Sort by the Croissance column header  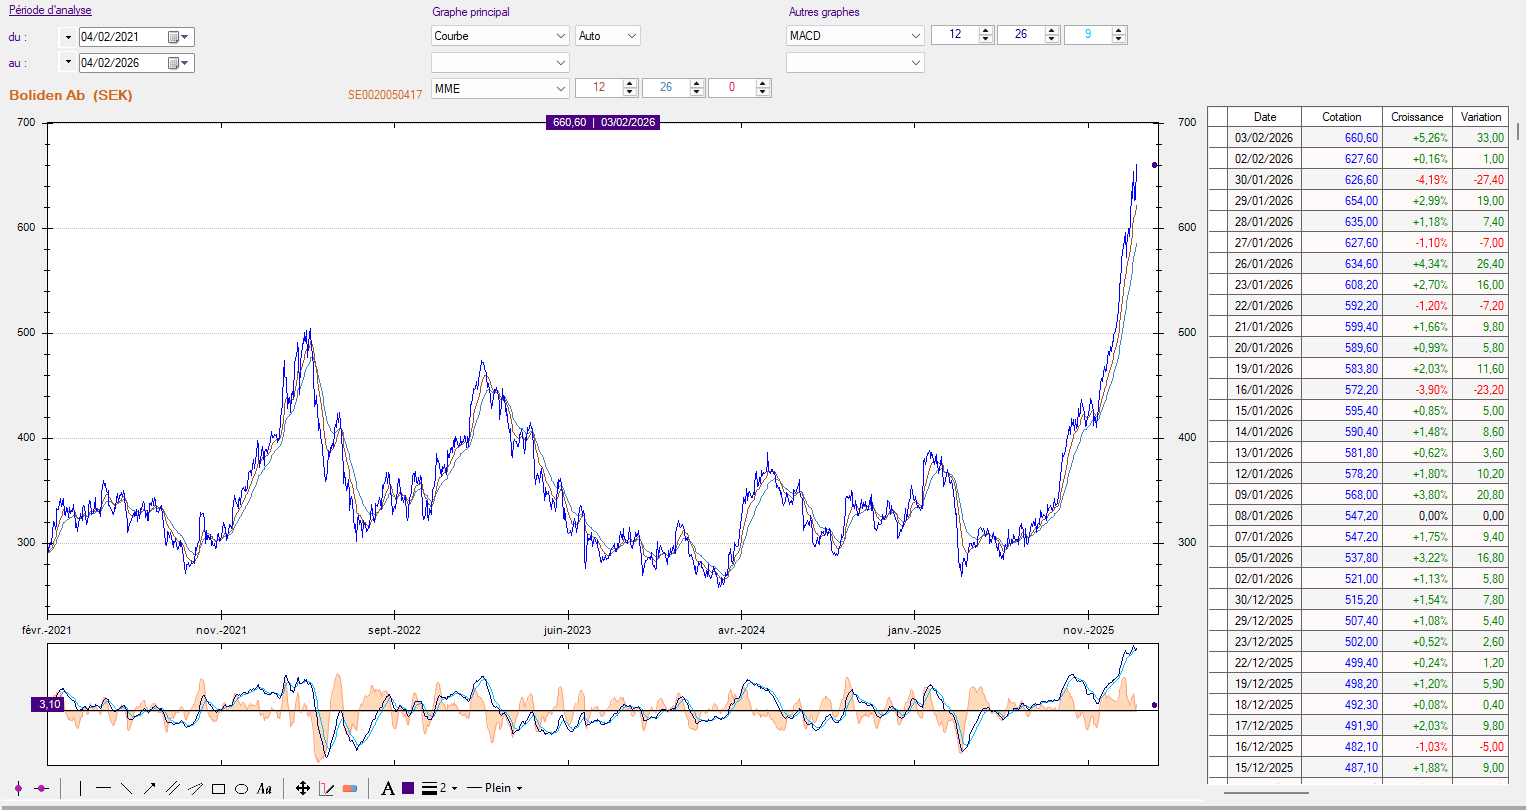(1417, 117)
